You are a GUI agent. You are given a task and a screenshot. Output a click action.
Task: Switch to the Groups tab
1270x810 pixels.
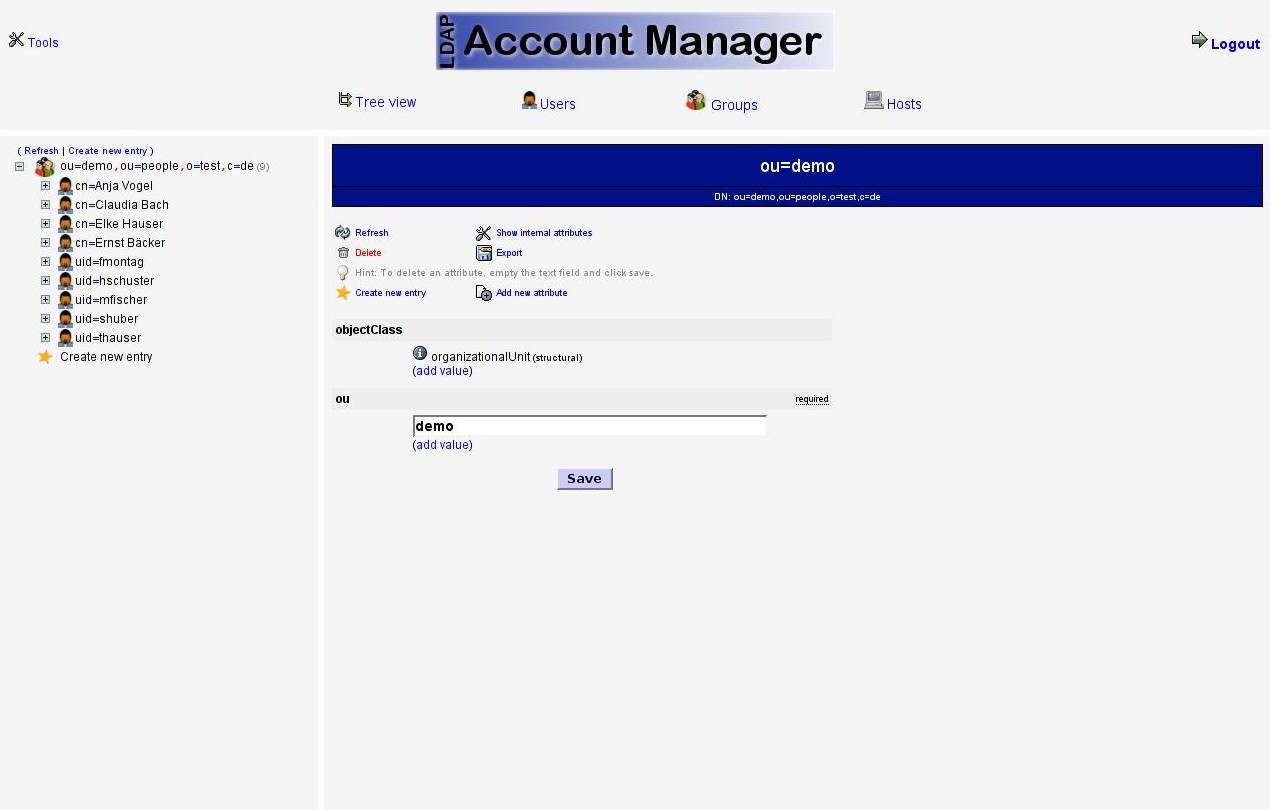(x=722, y=103)
